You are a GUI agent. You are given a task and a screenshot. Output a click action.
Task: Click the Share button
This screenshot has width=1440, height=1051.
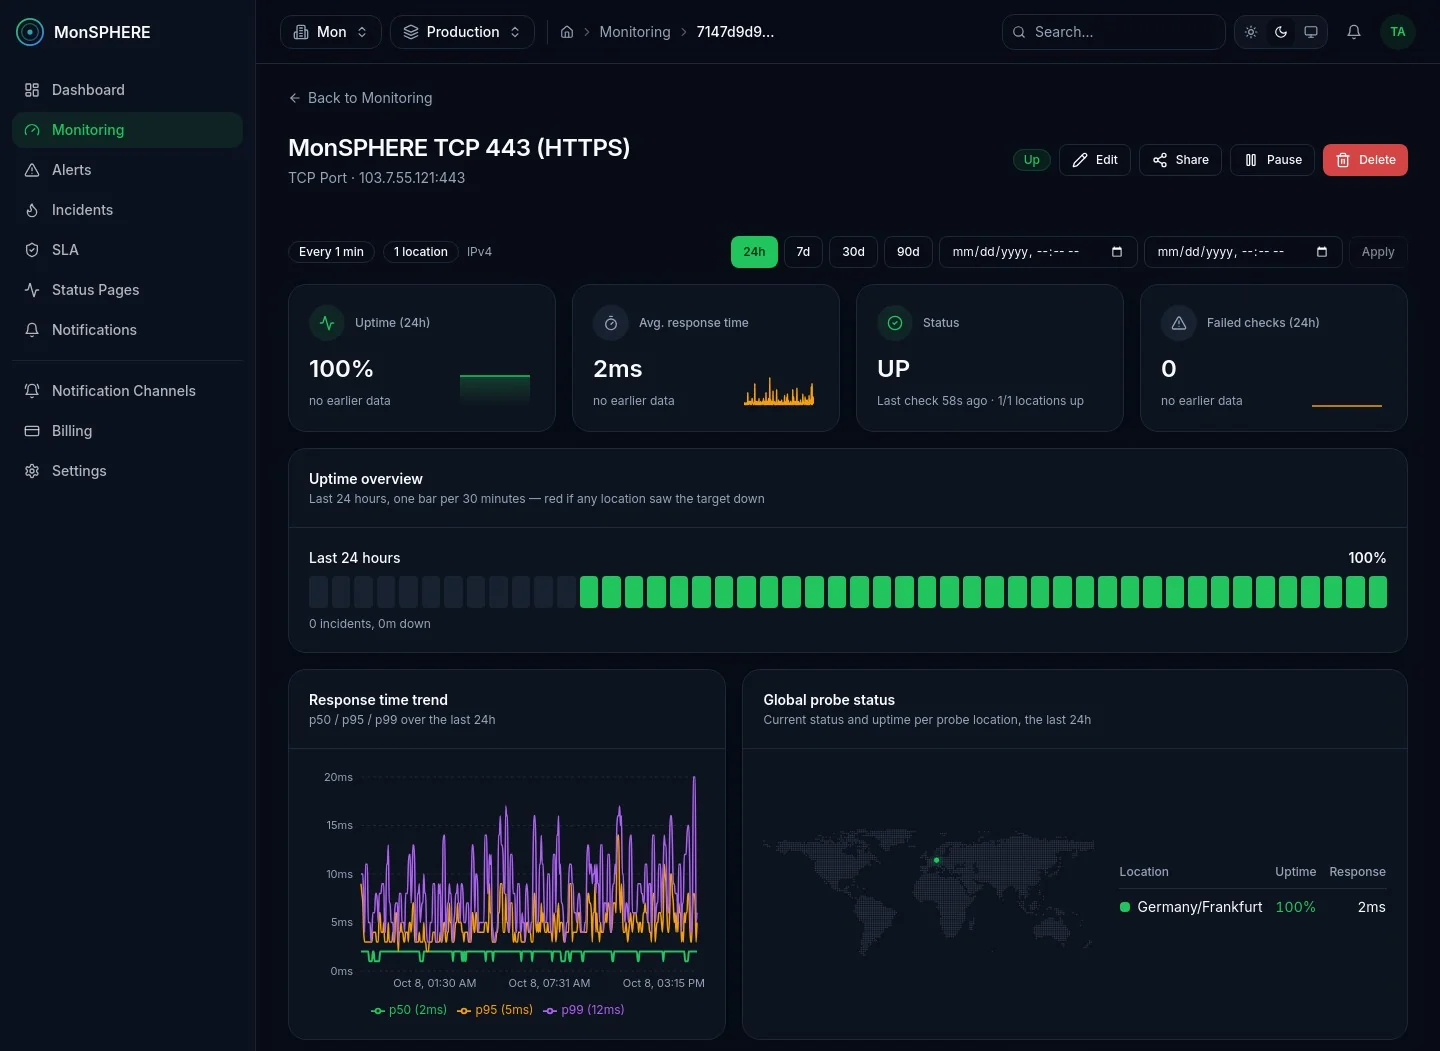[x=1180, y=160]
